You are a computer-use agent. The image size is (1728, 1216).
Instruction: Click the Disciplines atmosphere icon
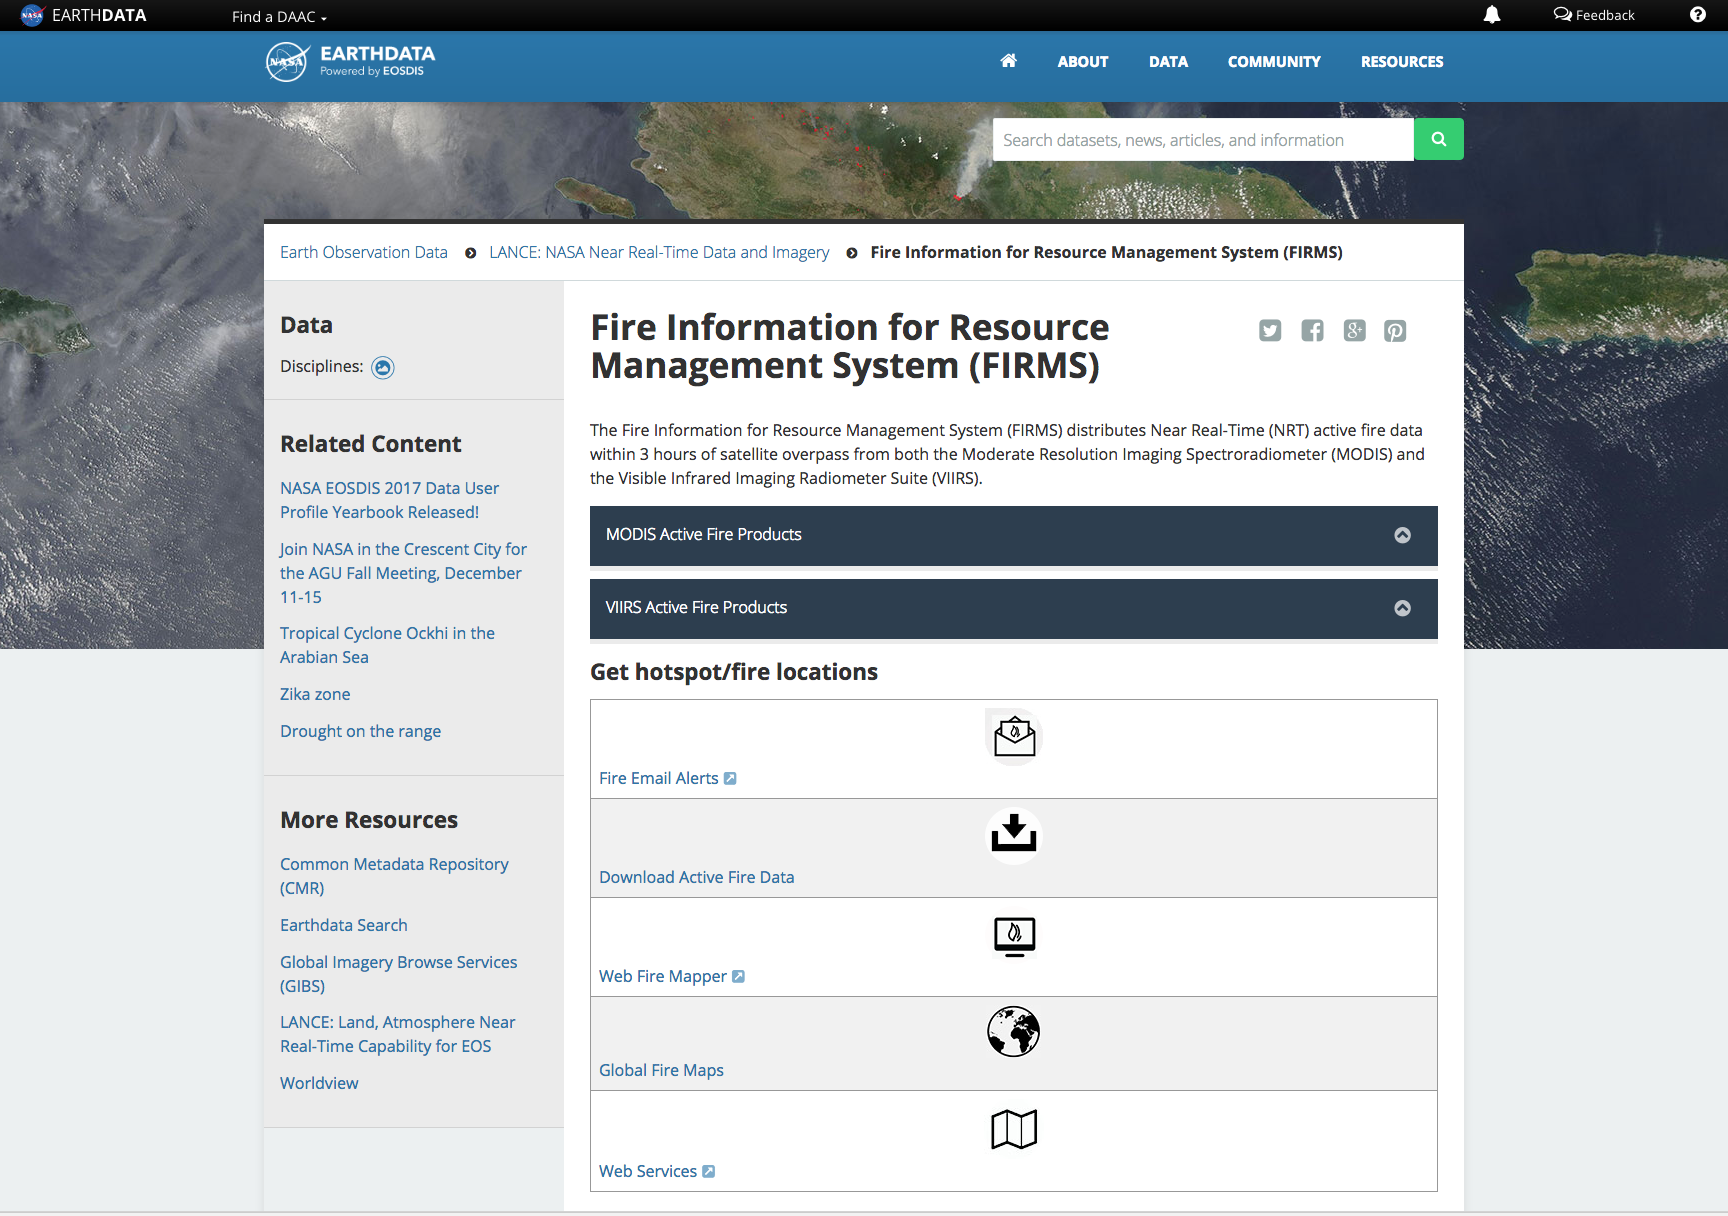point(383,367)
